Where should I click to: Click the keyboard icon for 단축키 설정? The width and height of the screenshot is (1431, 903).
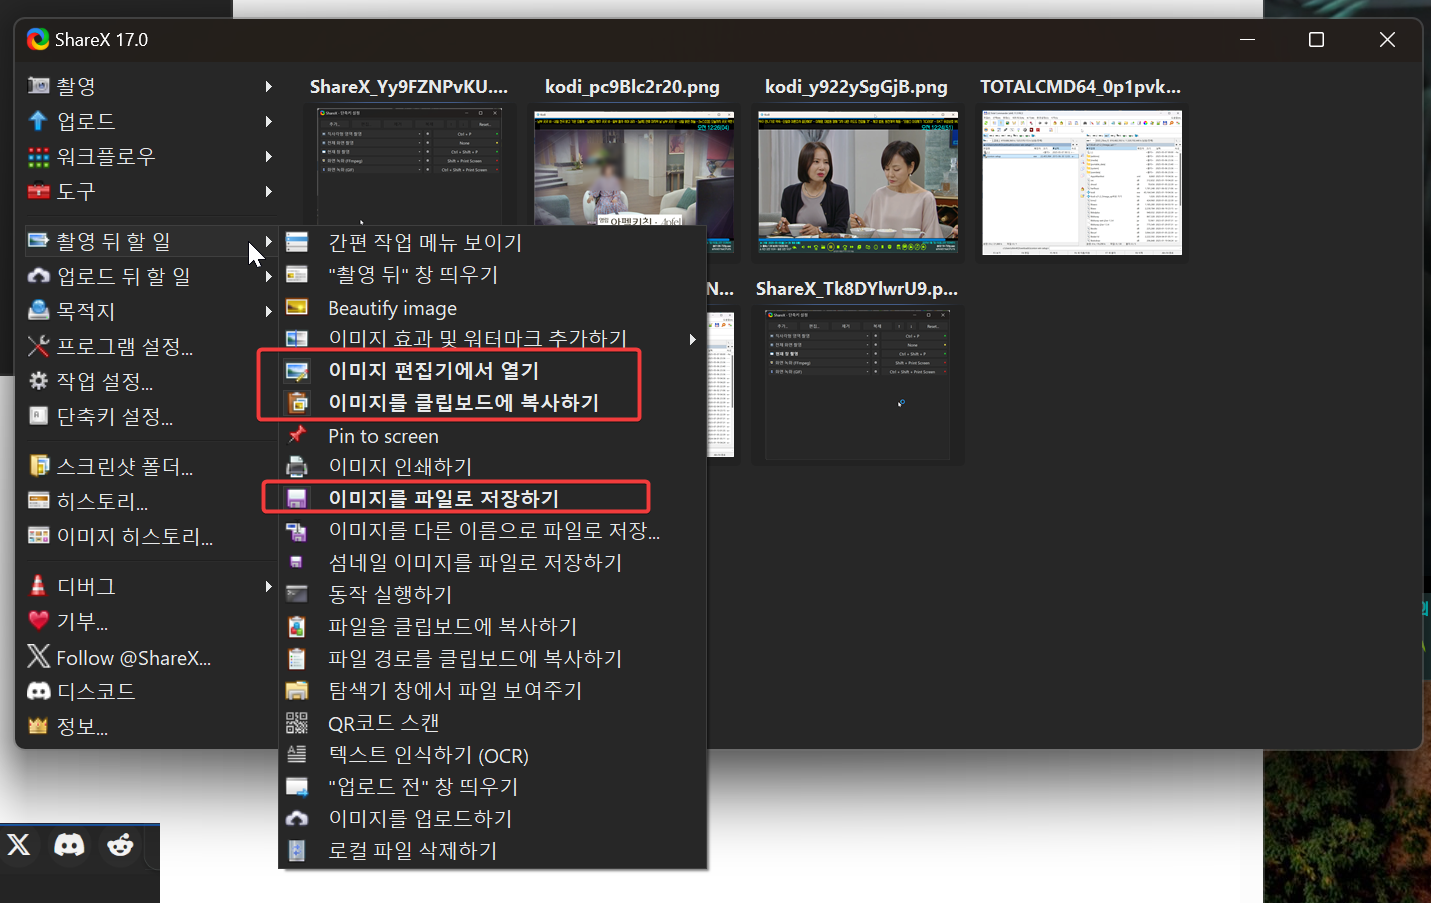(x=38, y=416)
